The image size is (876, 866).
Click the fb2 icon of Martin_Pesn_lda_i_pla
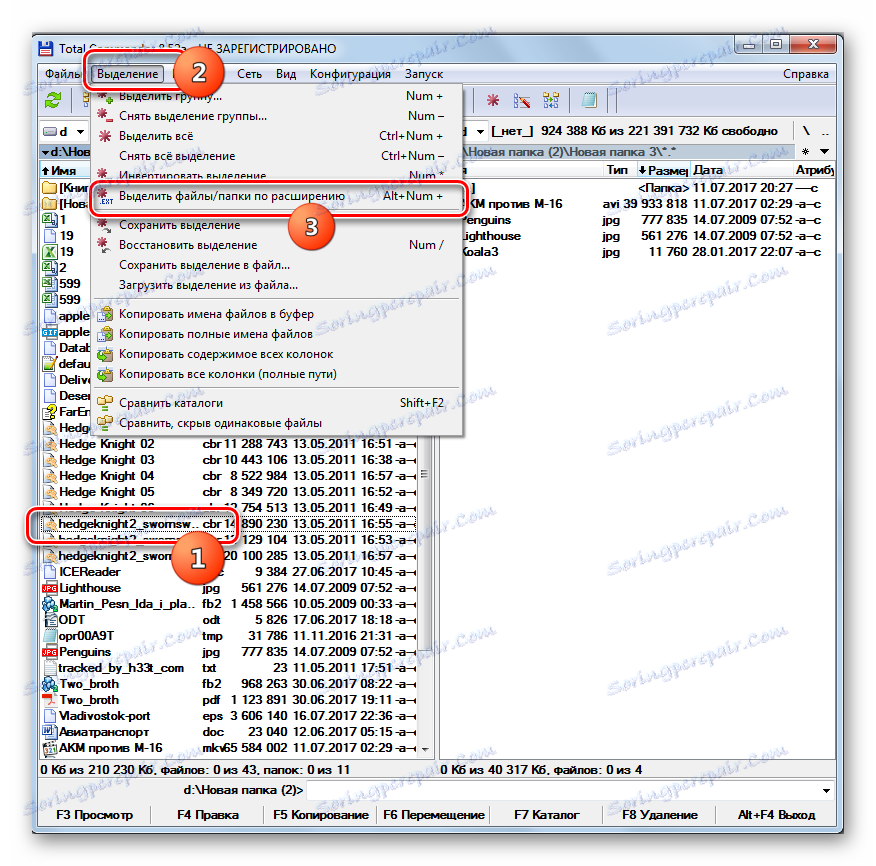(50, 604)
